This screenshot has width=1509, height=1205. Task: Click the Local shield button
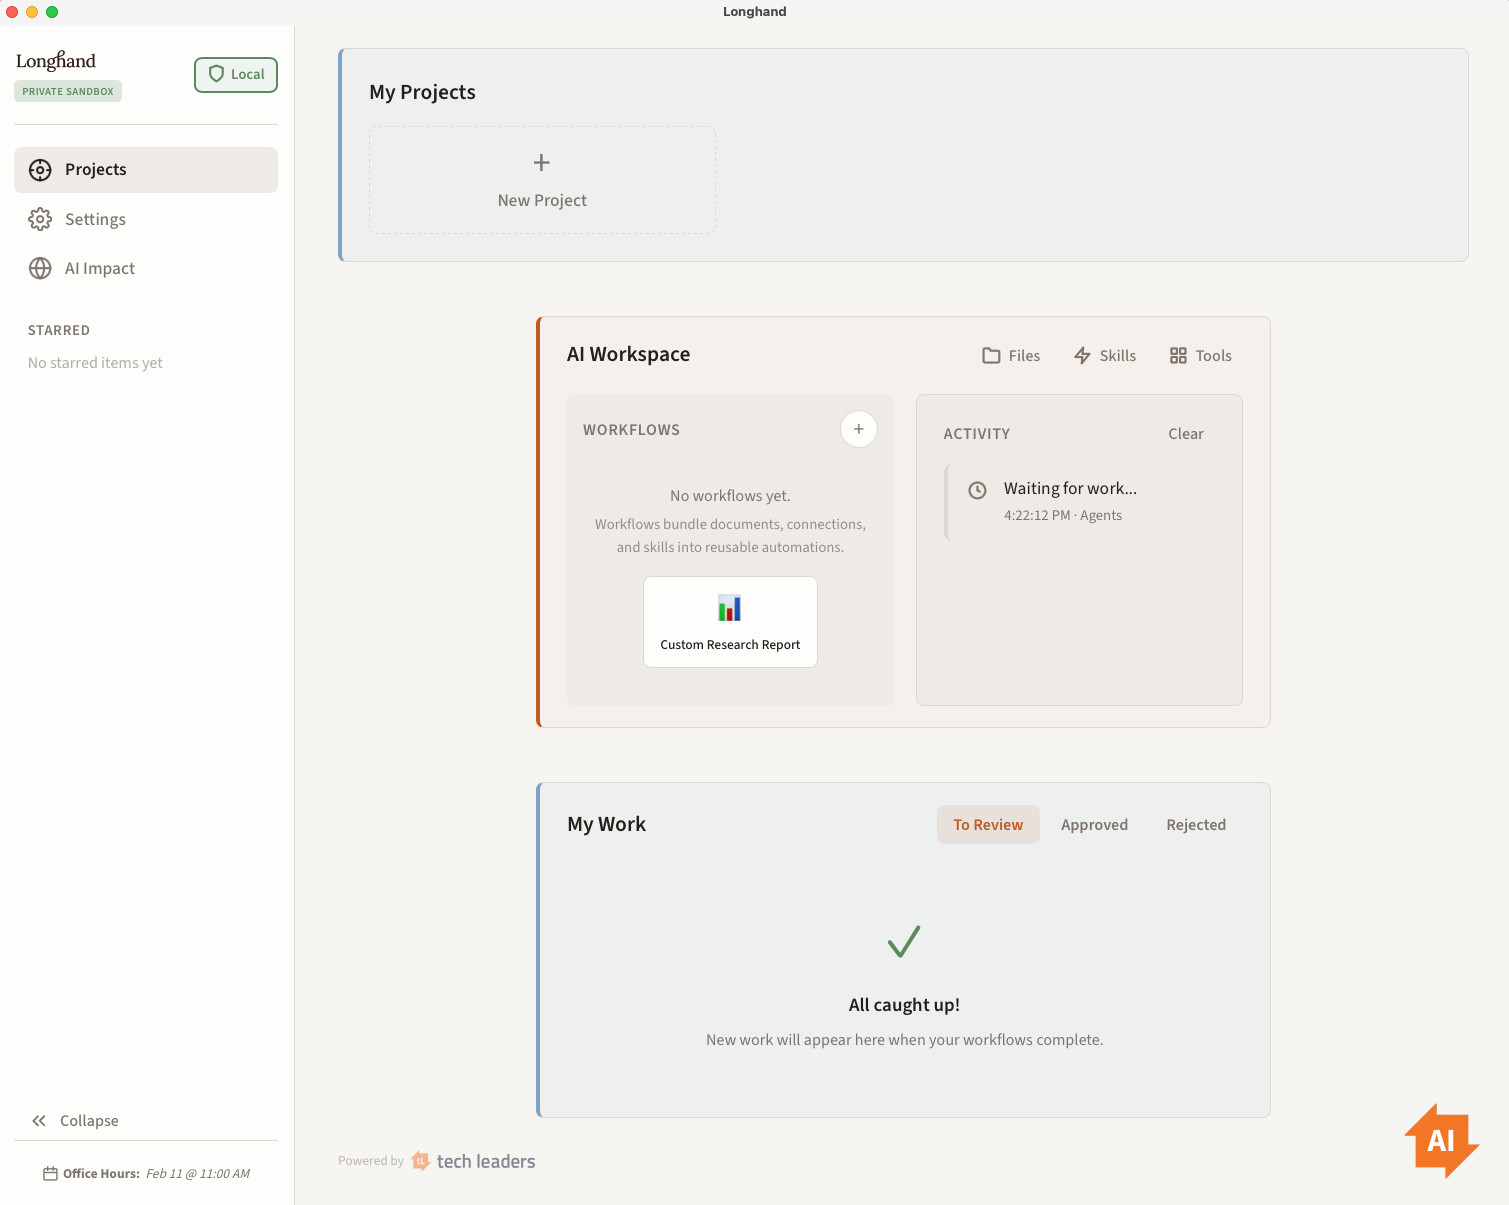(235, 74)
